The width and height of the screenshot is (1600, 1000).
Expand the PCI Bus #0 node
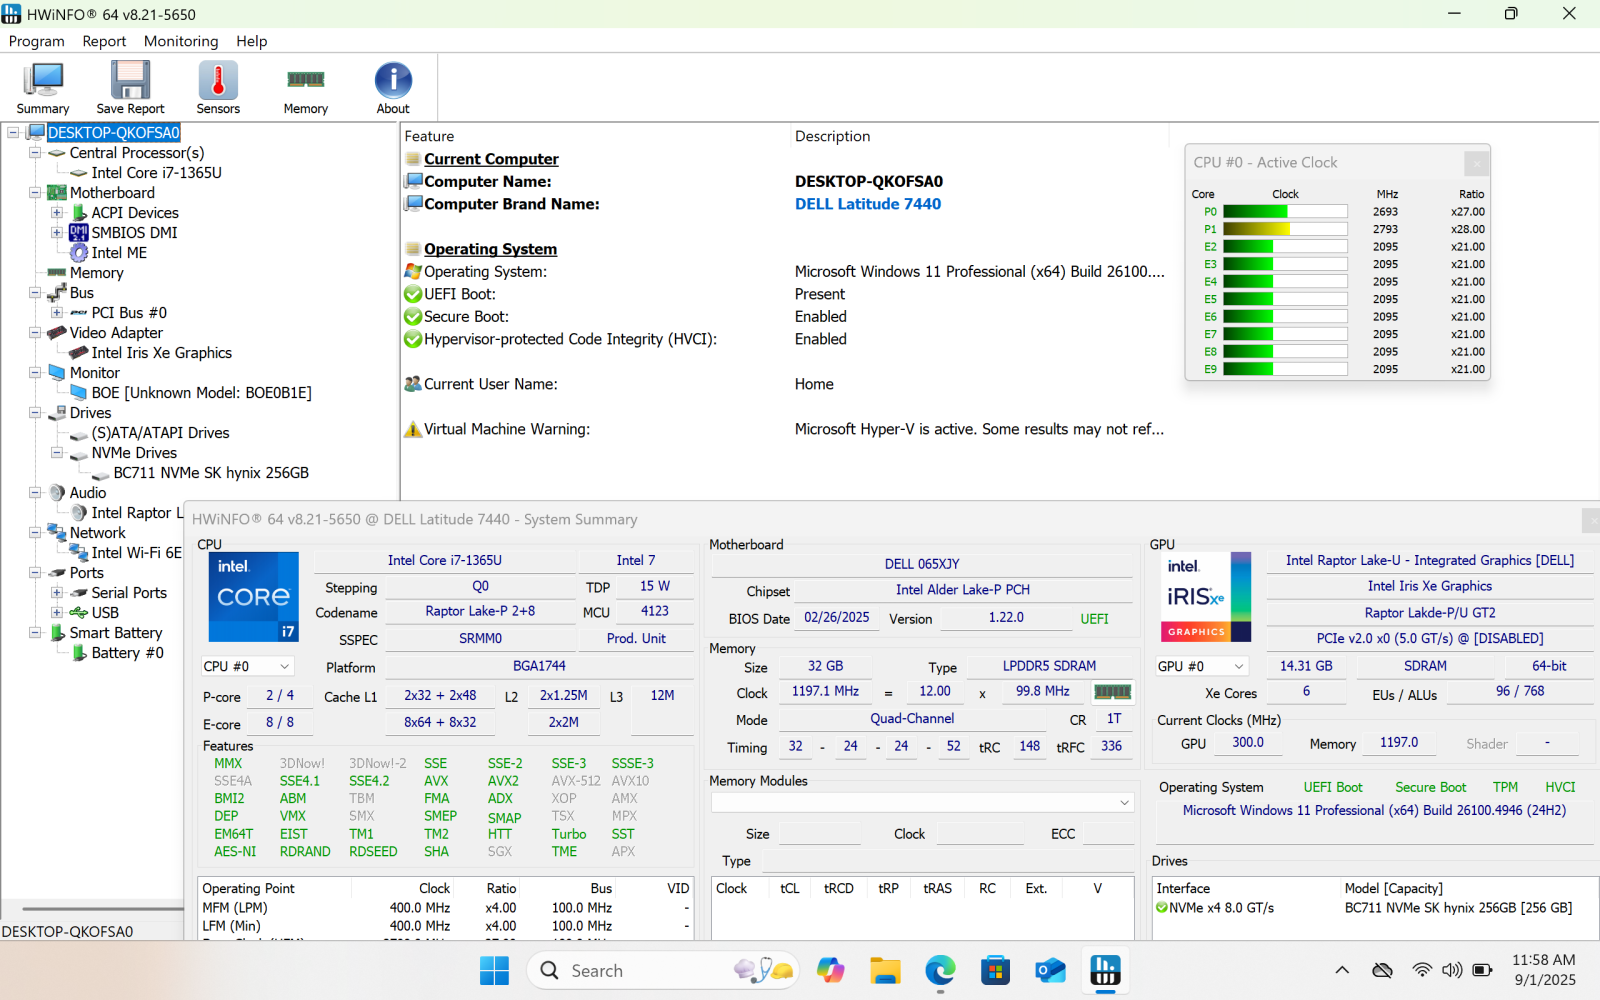57,313
